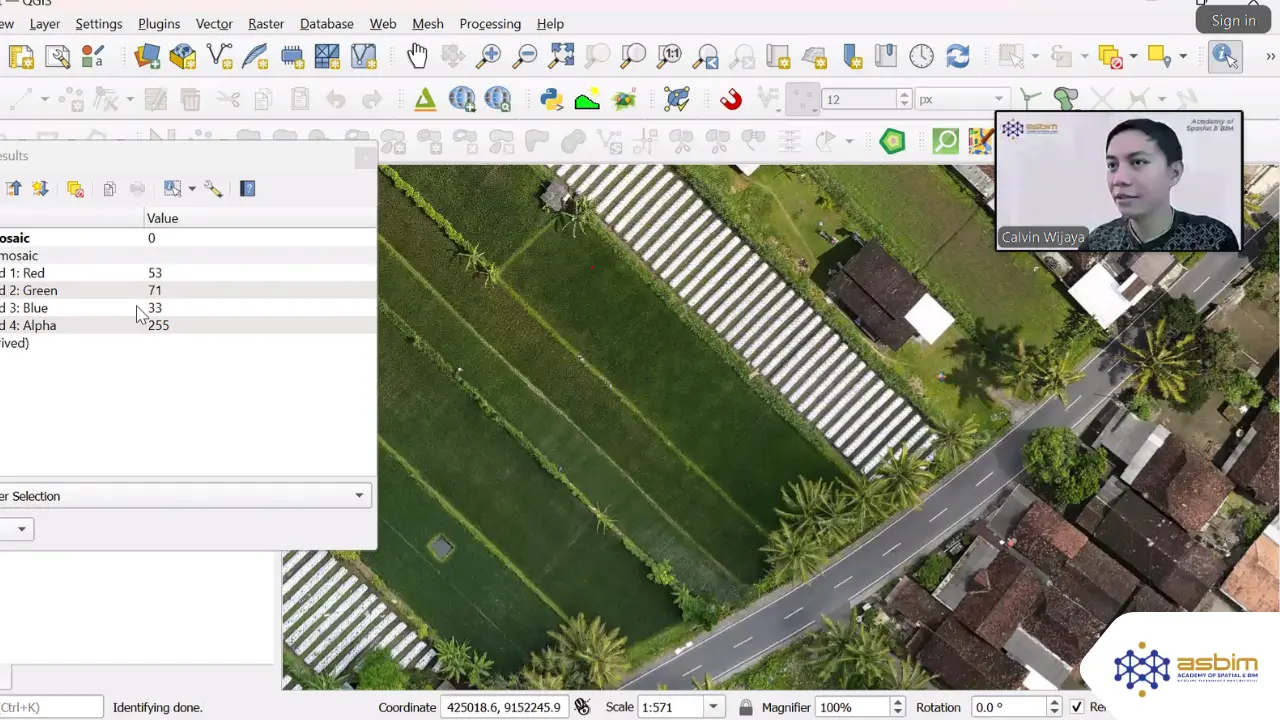Click the Value column header
Screen dimensions: 1280x720
(x=162, y=218)
